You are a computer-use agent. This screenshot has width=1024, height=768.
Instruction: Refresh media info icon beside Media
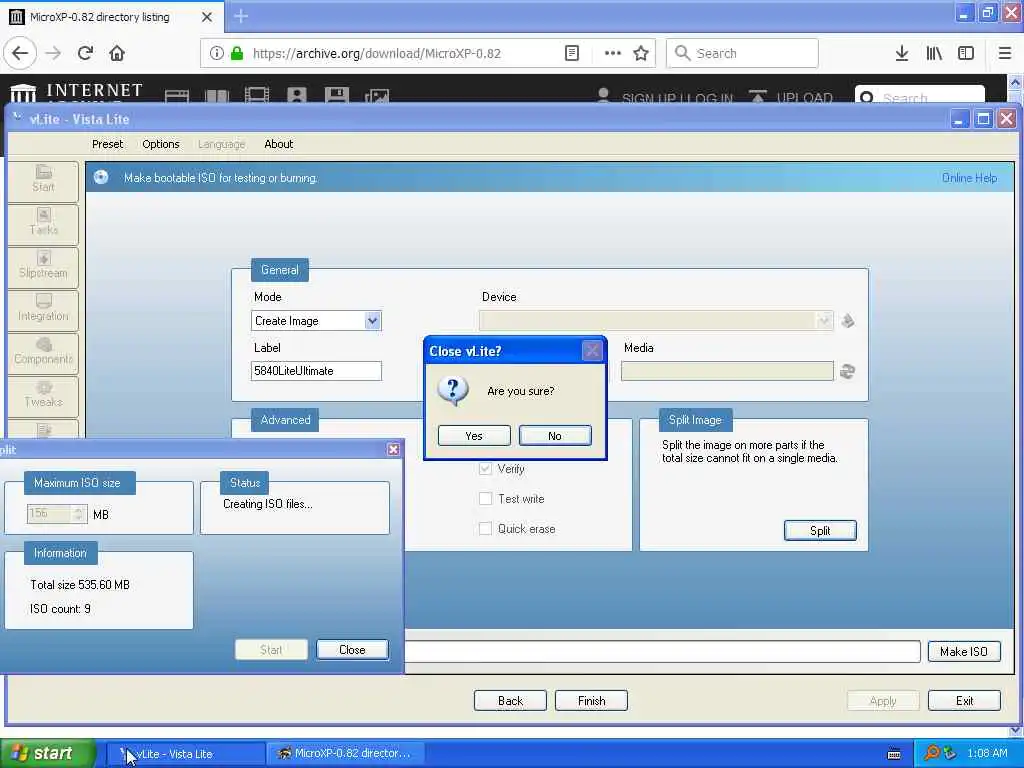coord(848,371)
